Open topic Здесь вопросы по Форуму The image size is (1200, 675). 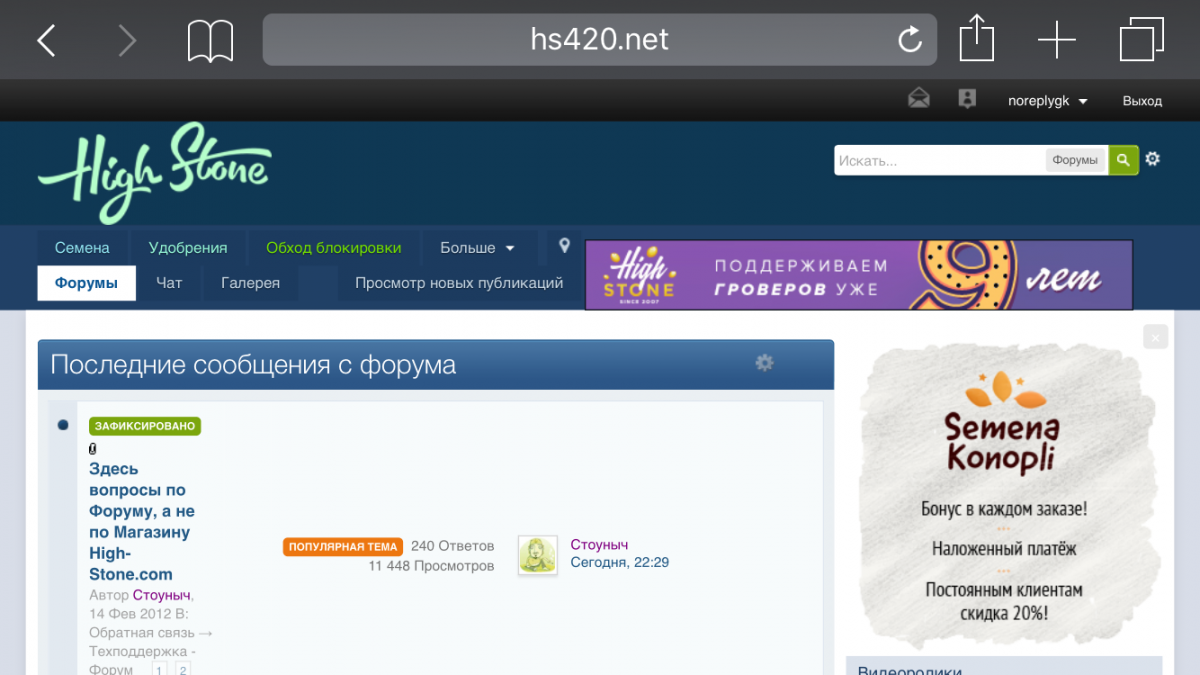(x=142, y=521)
